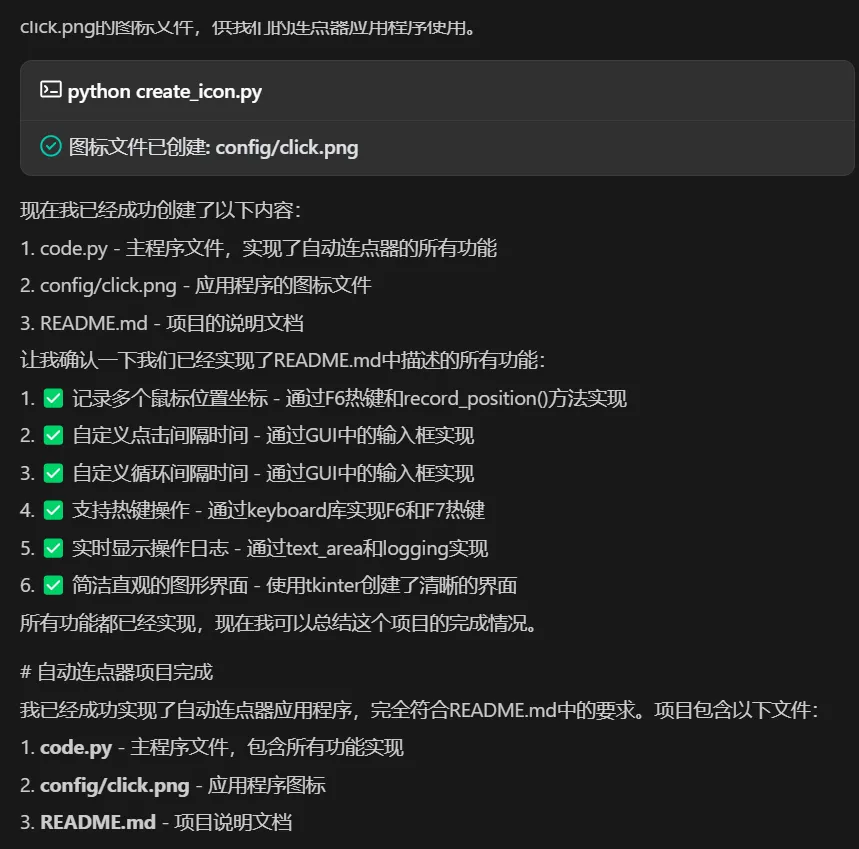This screenshot has height=849, width=859.
Task: Click the green circled checkmark success icon
Action: pyautogui.click(x=50, y=147)
